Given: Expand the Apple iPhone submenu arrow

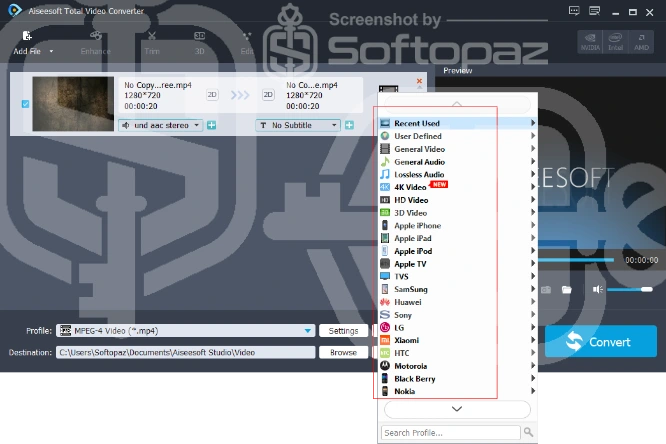Looking at the screenshot, I should (x=533, y=225).
